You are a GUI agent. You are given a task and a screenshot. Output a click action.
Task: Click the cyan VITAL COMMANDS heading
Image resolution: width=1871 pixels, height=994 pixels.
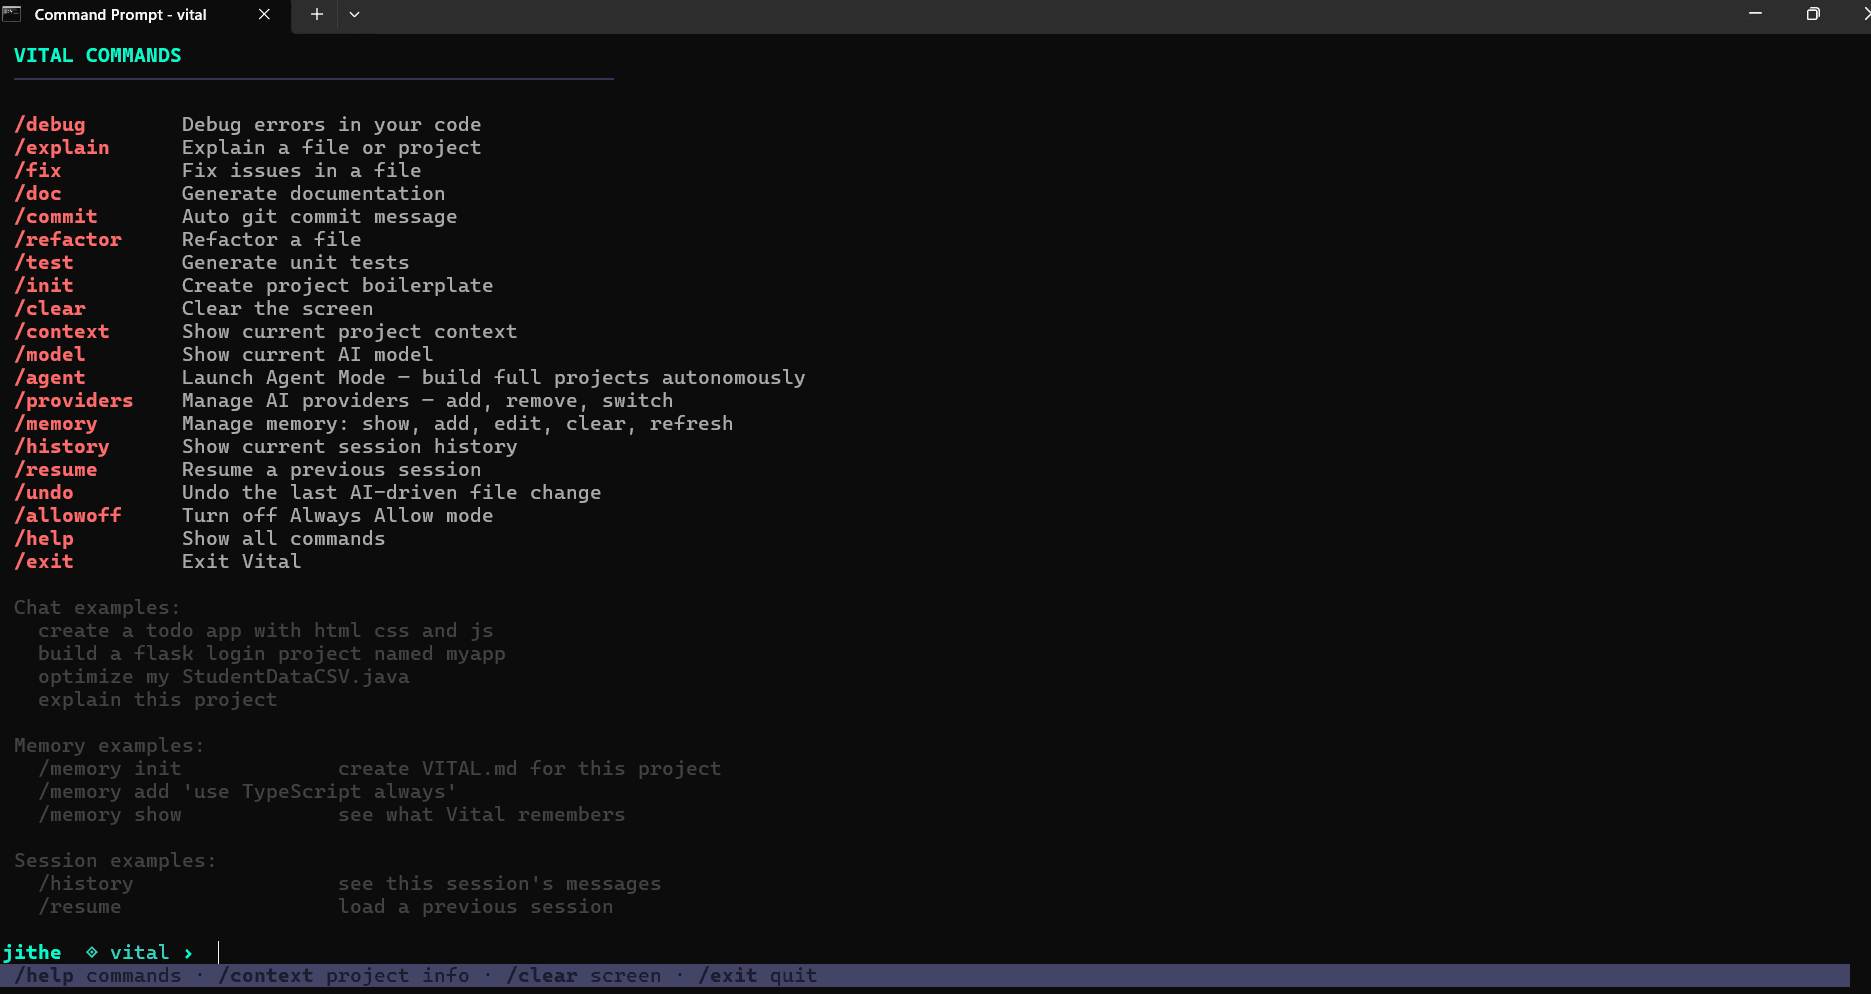[97, 55]
